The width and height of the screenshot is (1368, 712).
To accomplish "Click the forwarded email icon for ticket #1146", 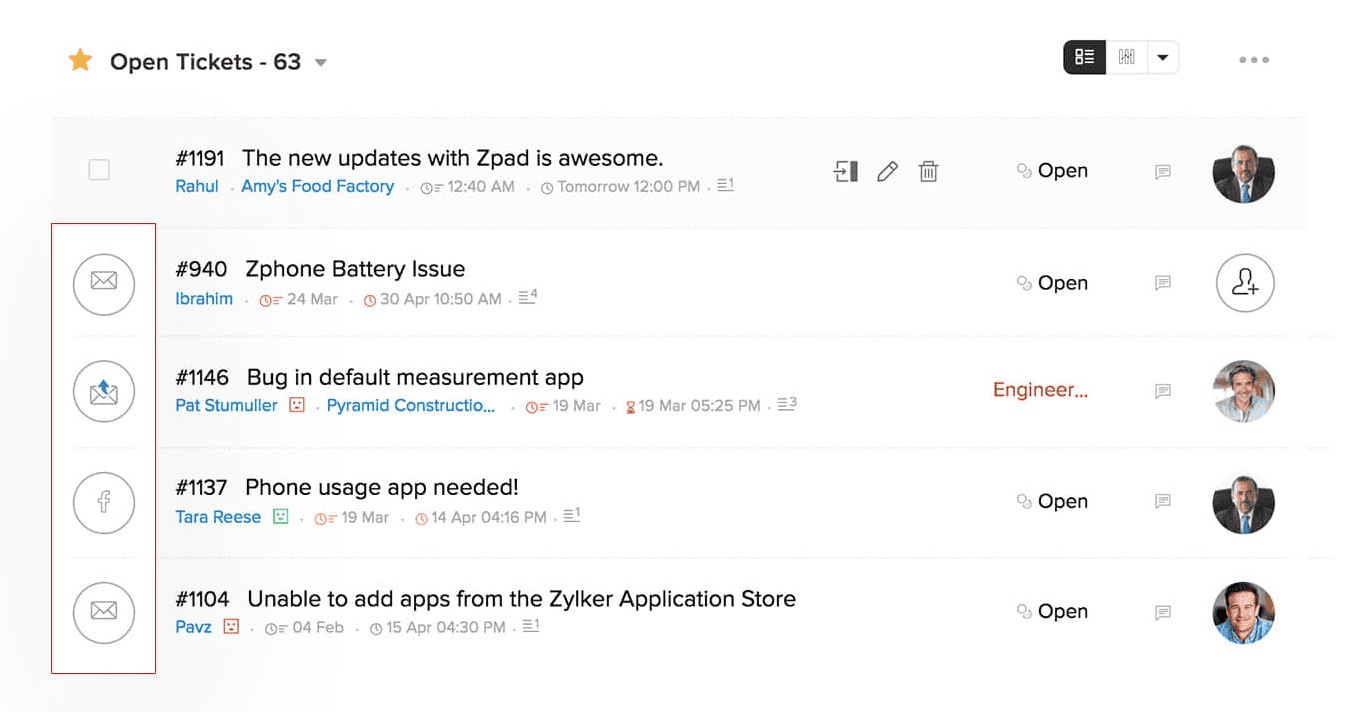I will click(104, 392).
